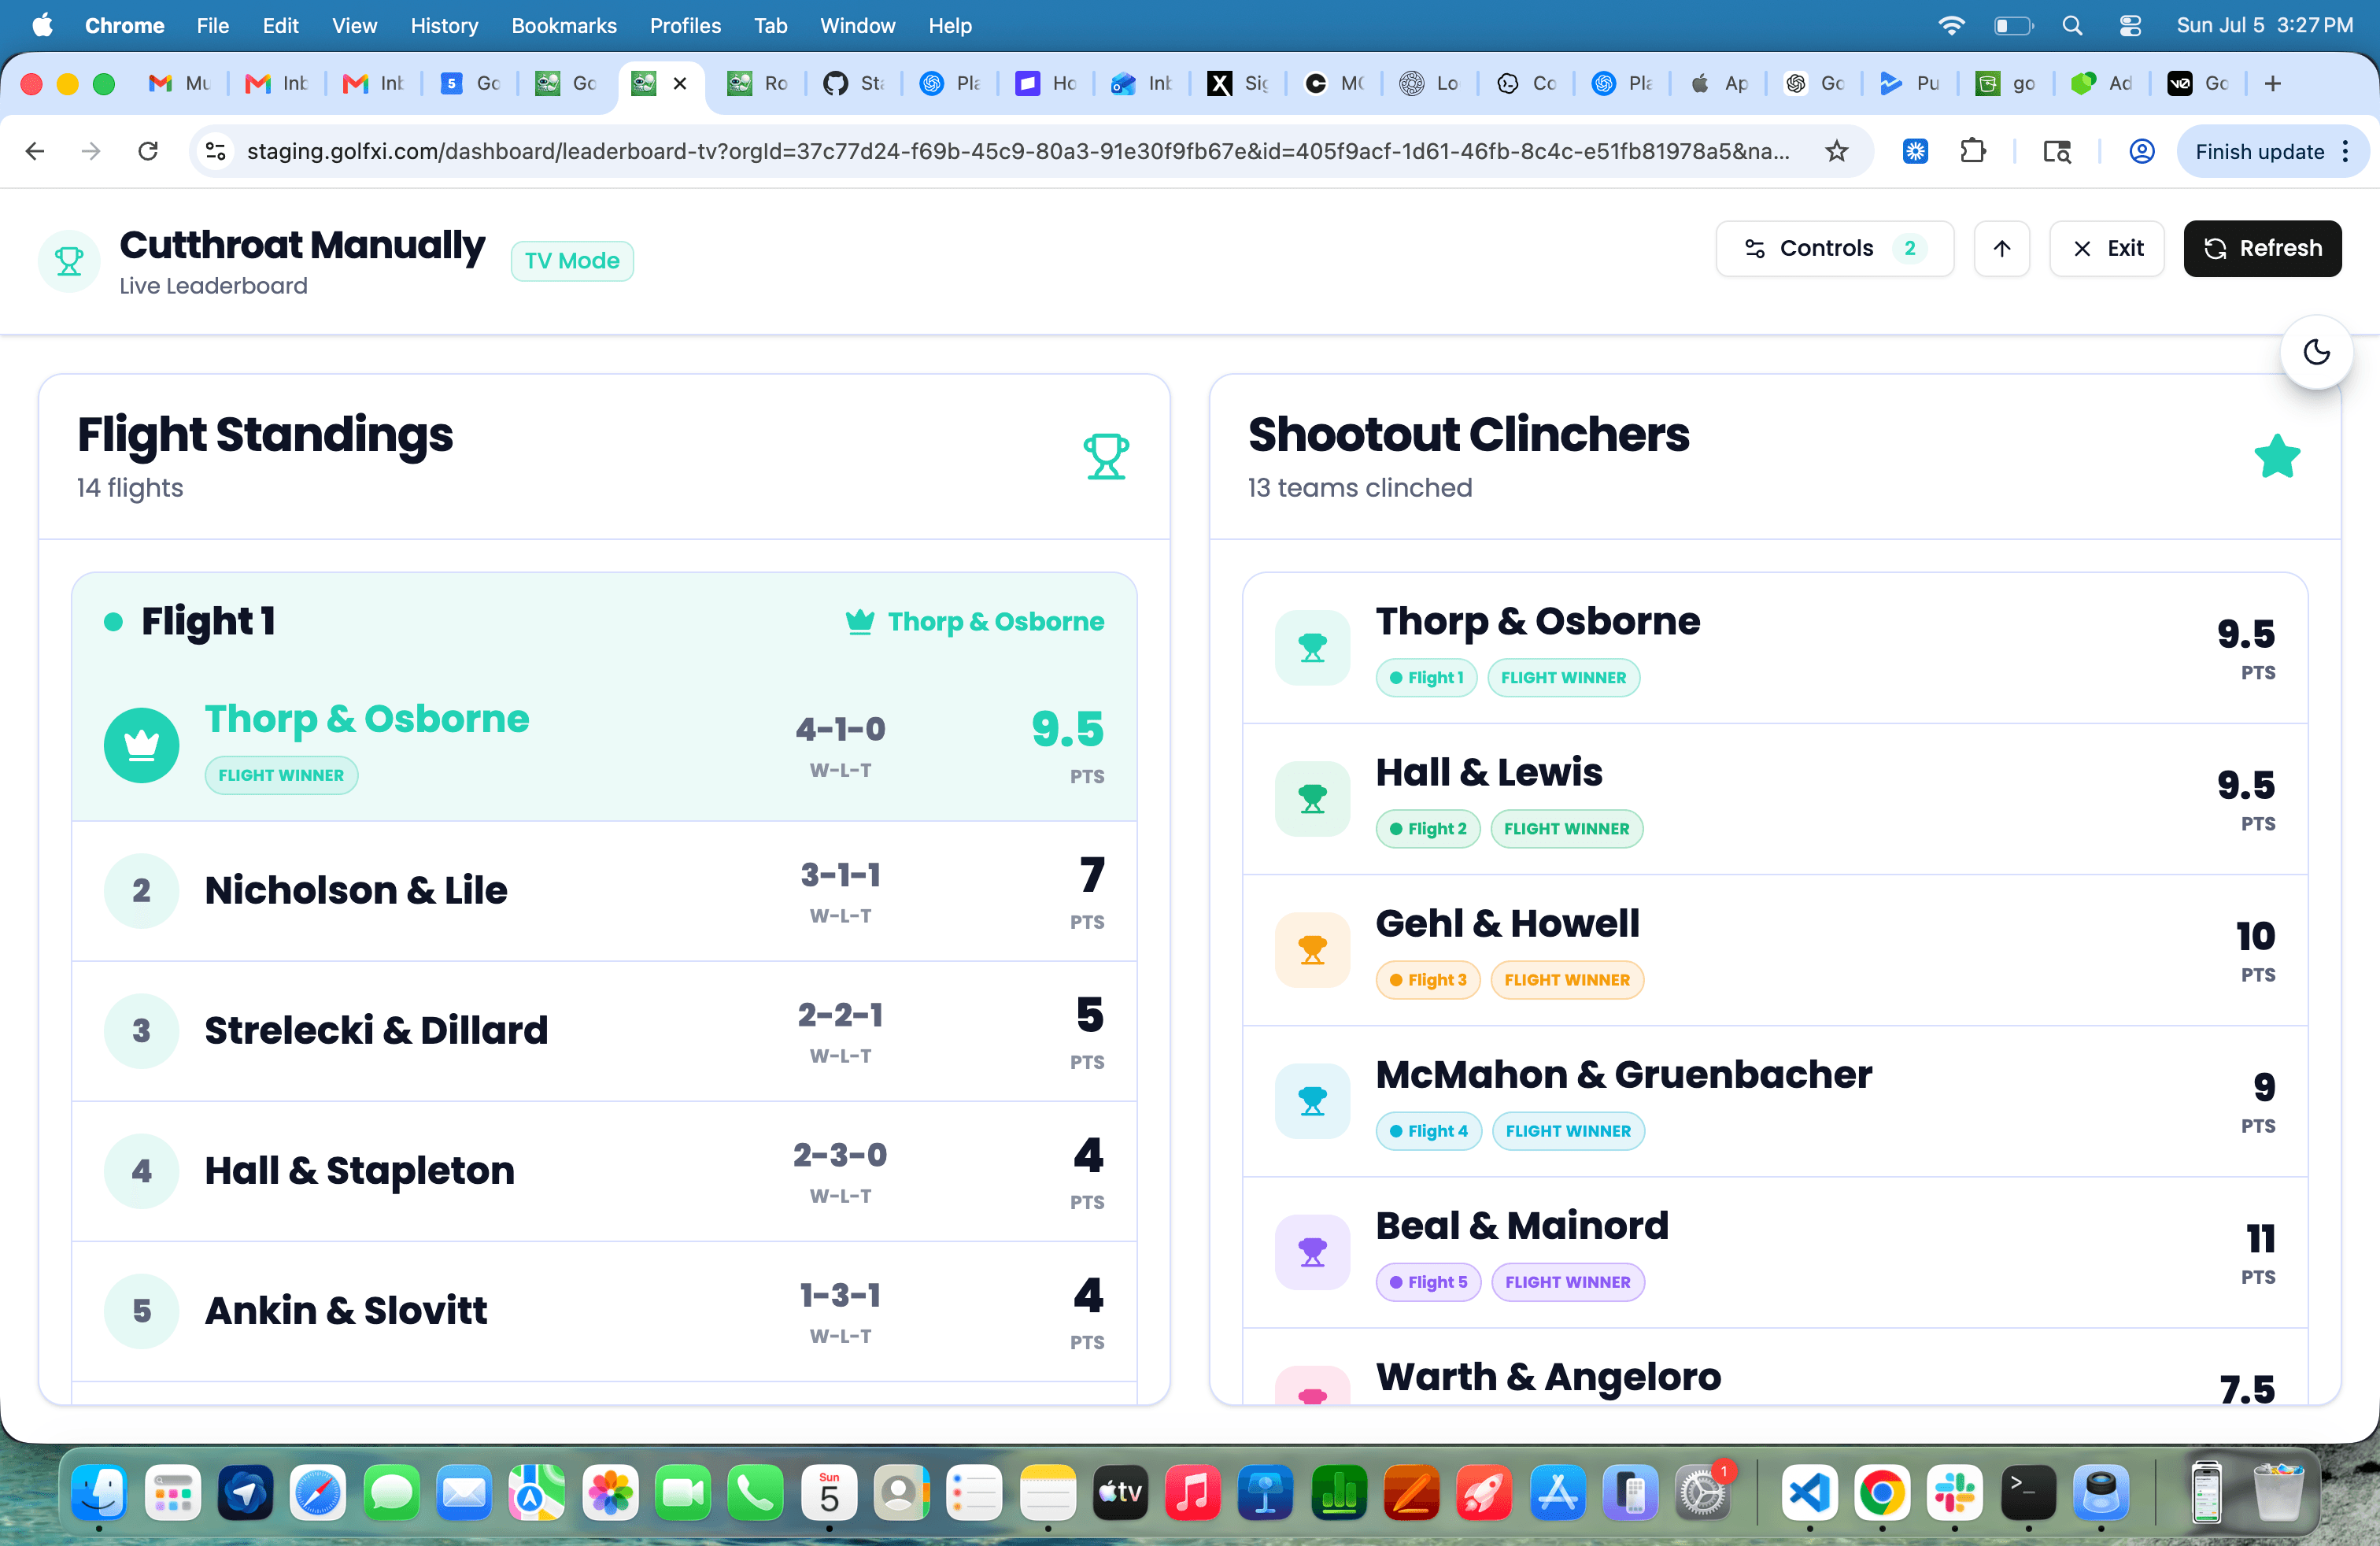
Task: Open the Nicholson & Lile row
Action: click(x=604, y=891)
